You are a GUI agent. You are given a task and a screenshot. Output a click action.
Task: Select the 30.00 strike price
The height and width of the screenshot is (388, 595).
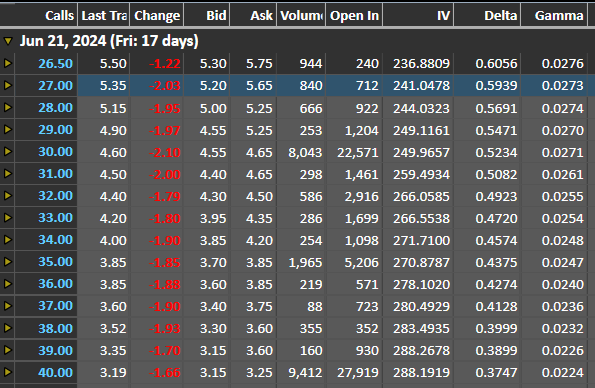click(55, 151)
